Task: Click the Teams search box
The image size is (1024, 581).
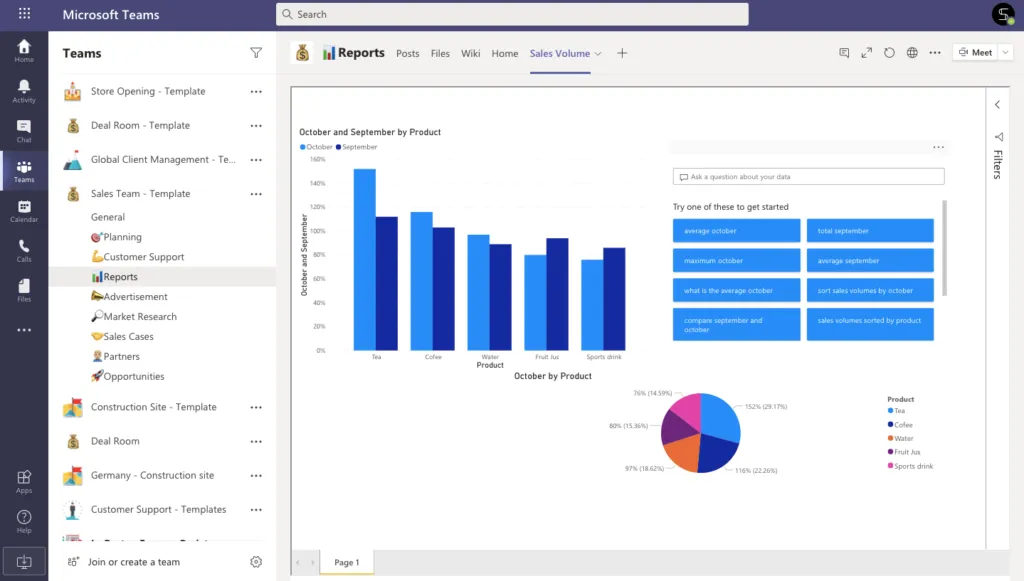Action: coord(512,14)
